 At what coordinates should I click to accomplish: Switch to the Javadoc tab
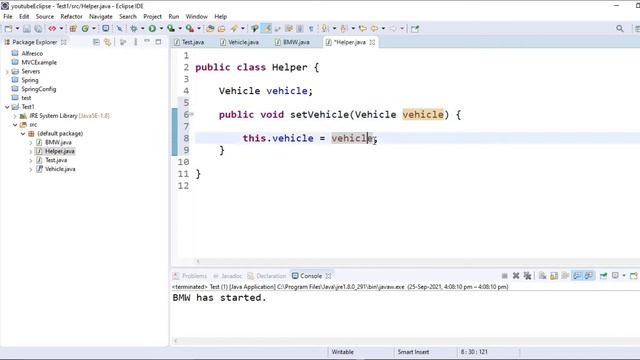[x=227, y=276]
